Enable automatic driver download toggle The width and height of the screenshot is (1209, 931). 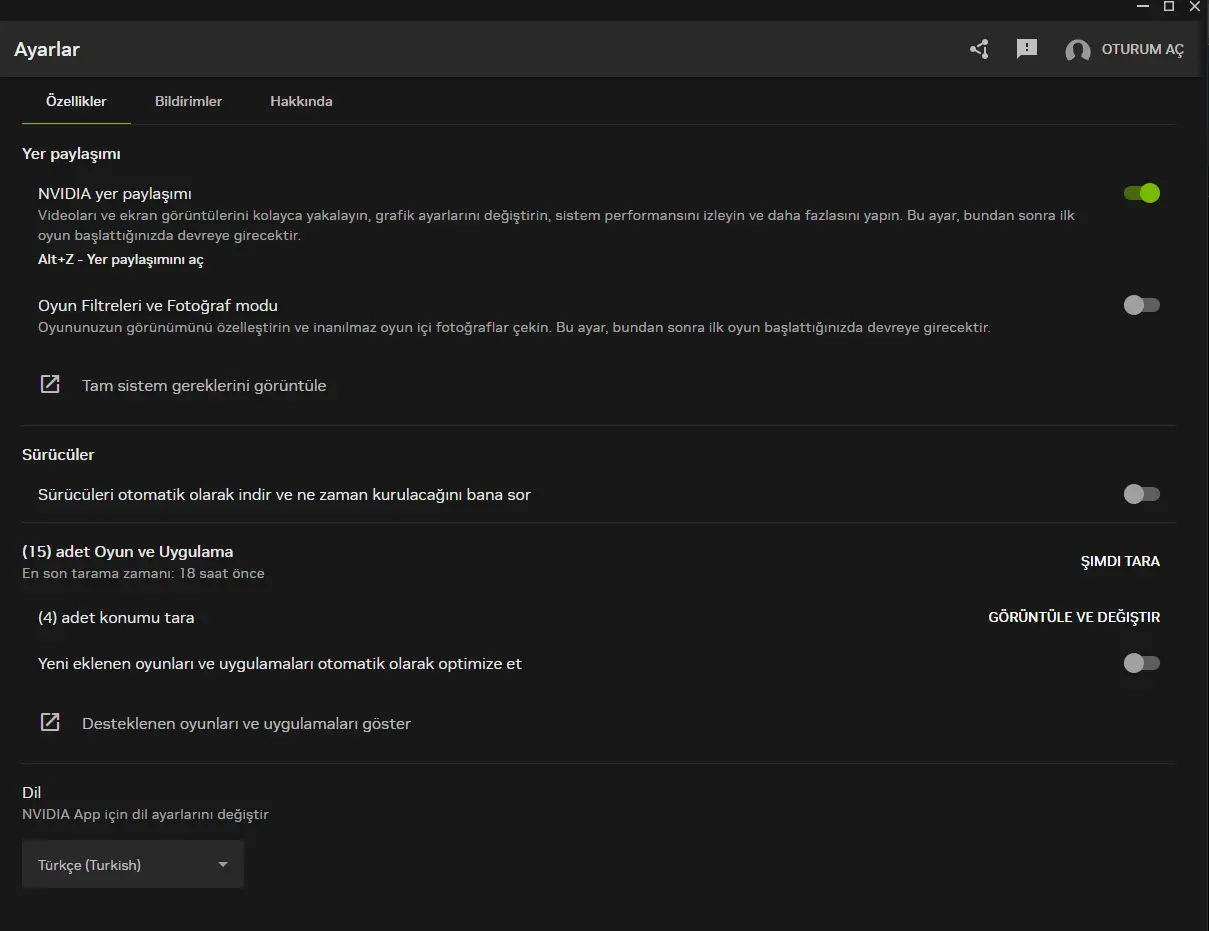point(1142,493)
